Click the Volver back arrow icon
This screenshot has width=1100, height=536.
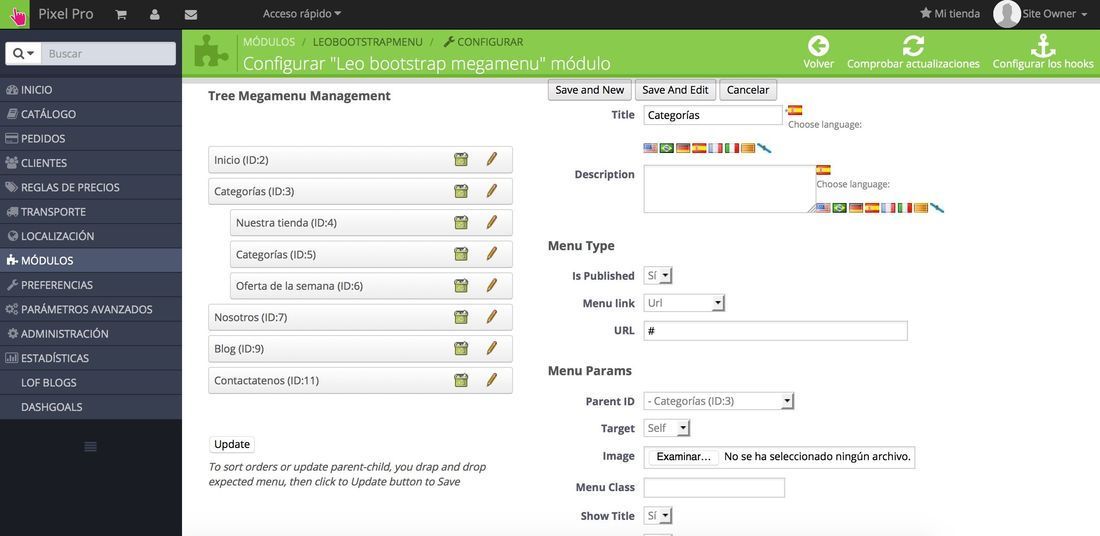coord(818,46)
